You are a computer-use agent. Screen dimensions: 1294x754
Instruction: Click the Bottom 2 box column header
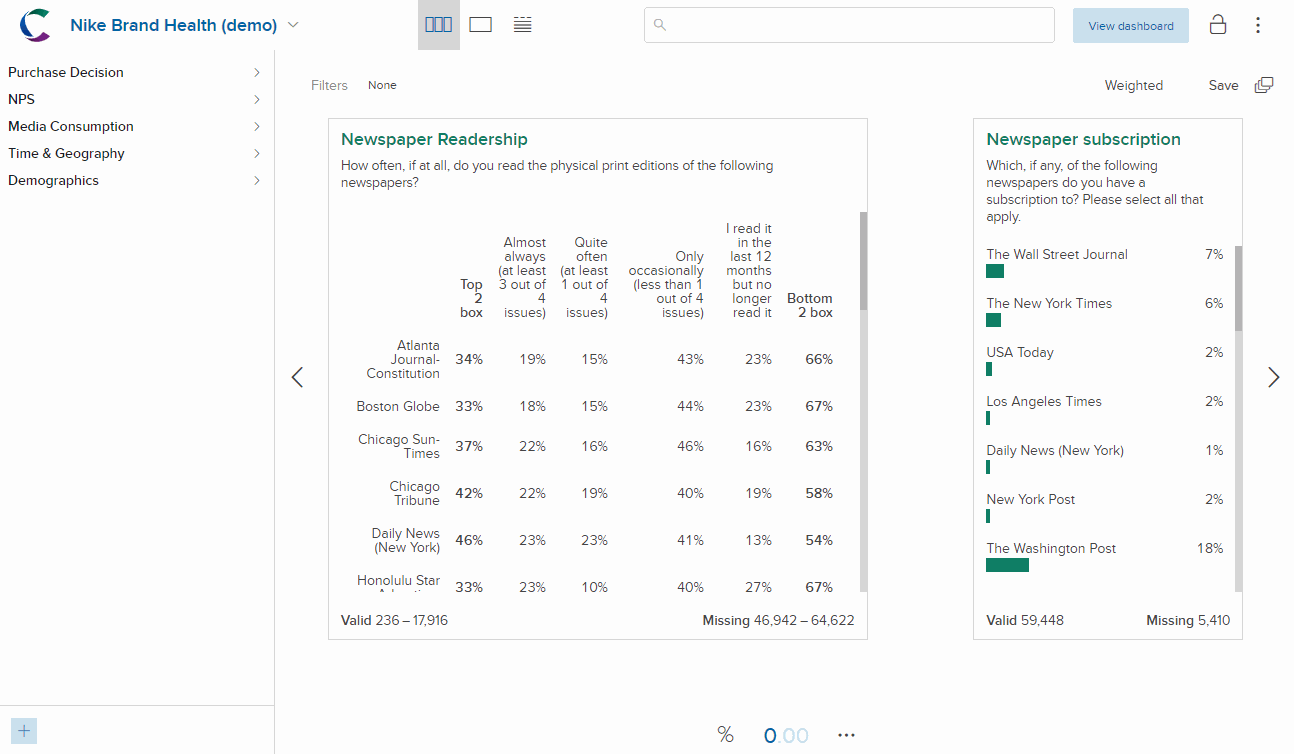tap(809, 305)
